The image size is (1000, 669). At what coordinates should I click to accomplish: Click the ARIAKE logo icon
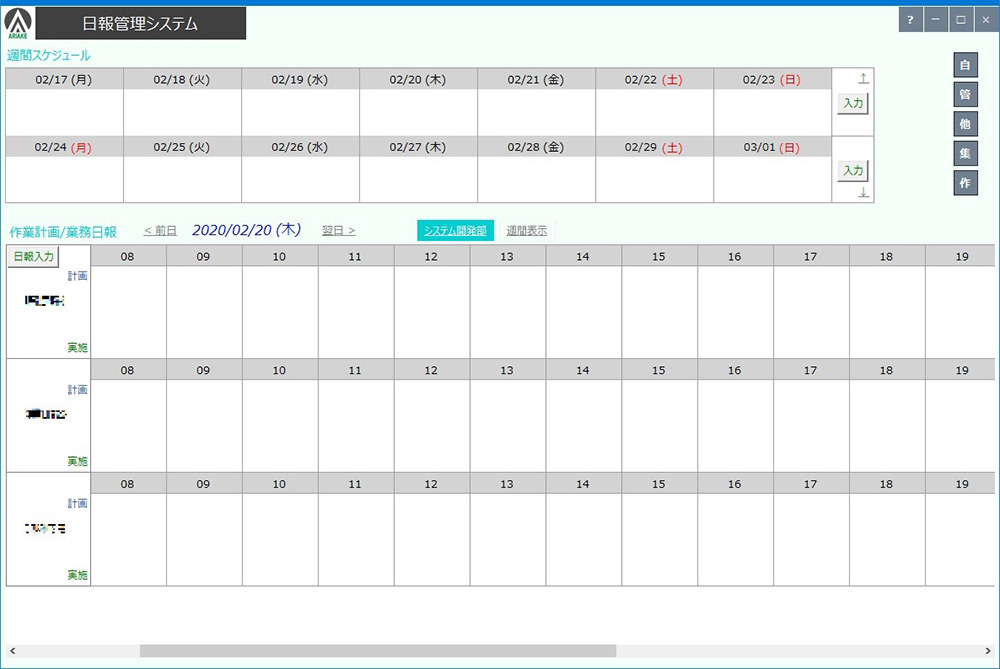(x=18, y=24)
